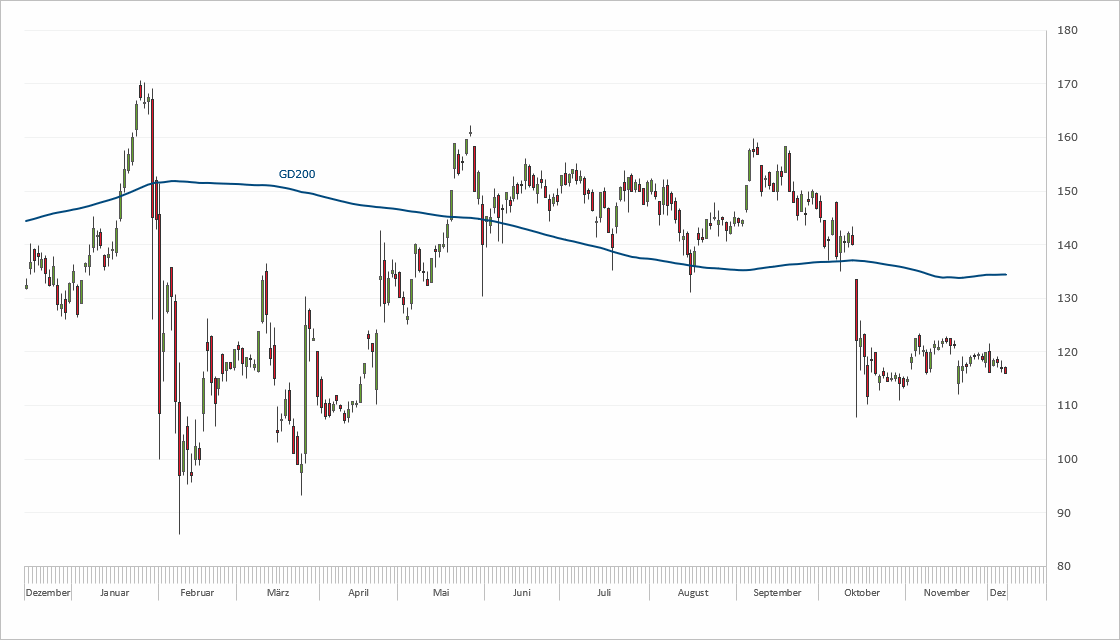Click the GD200 moving average label
This screenshot has height=640, width=1120.
pyautogui.click(x=297, y=174)
